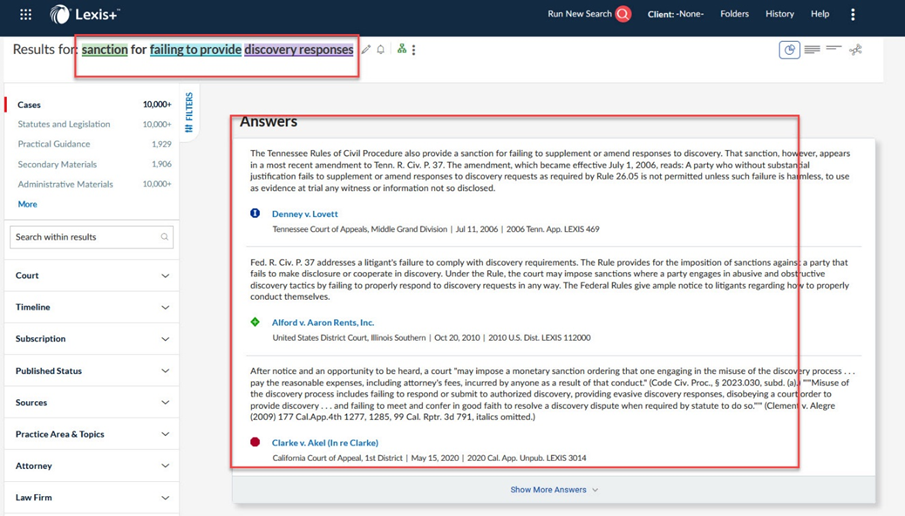
Task: Create an alert with the bell icon
Action: click(x=381, y=50)
